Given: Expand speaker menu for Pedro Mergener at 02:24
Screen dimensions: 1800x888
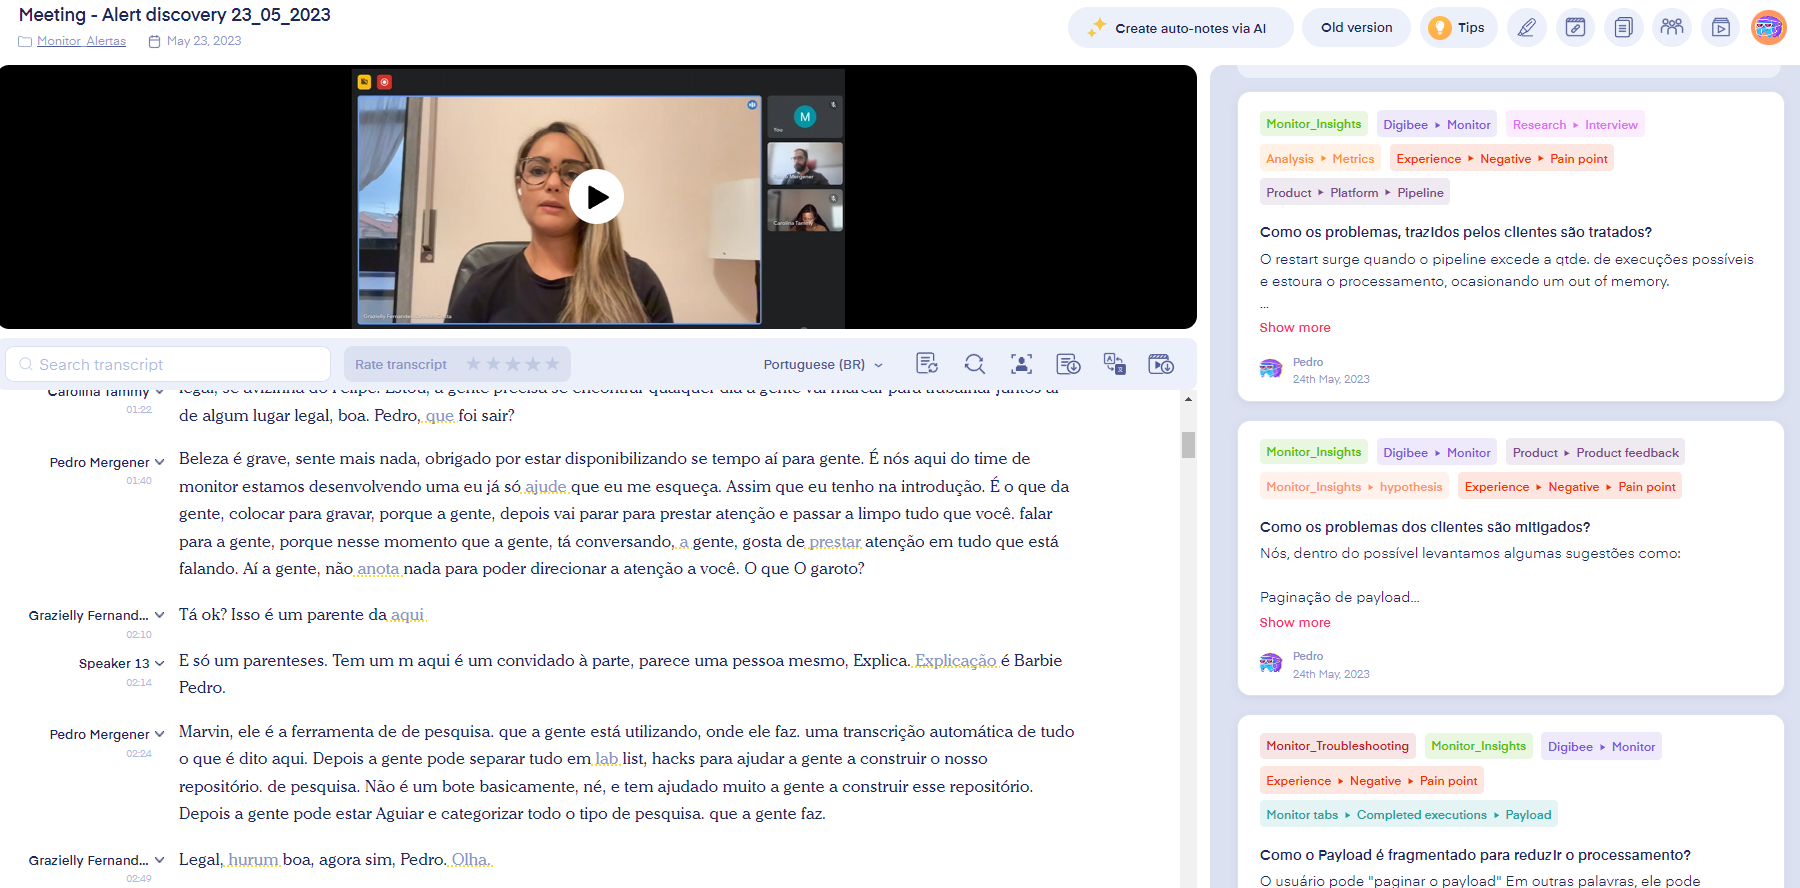Looking at the screenshot, I should tap(159, 734).
